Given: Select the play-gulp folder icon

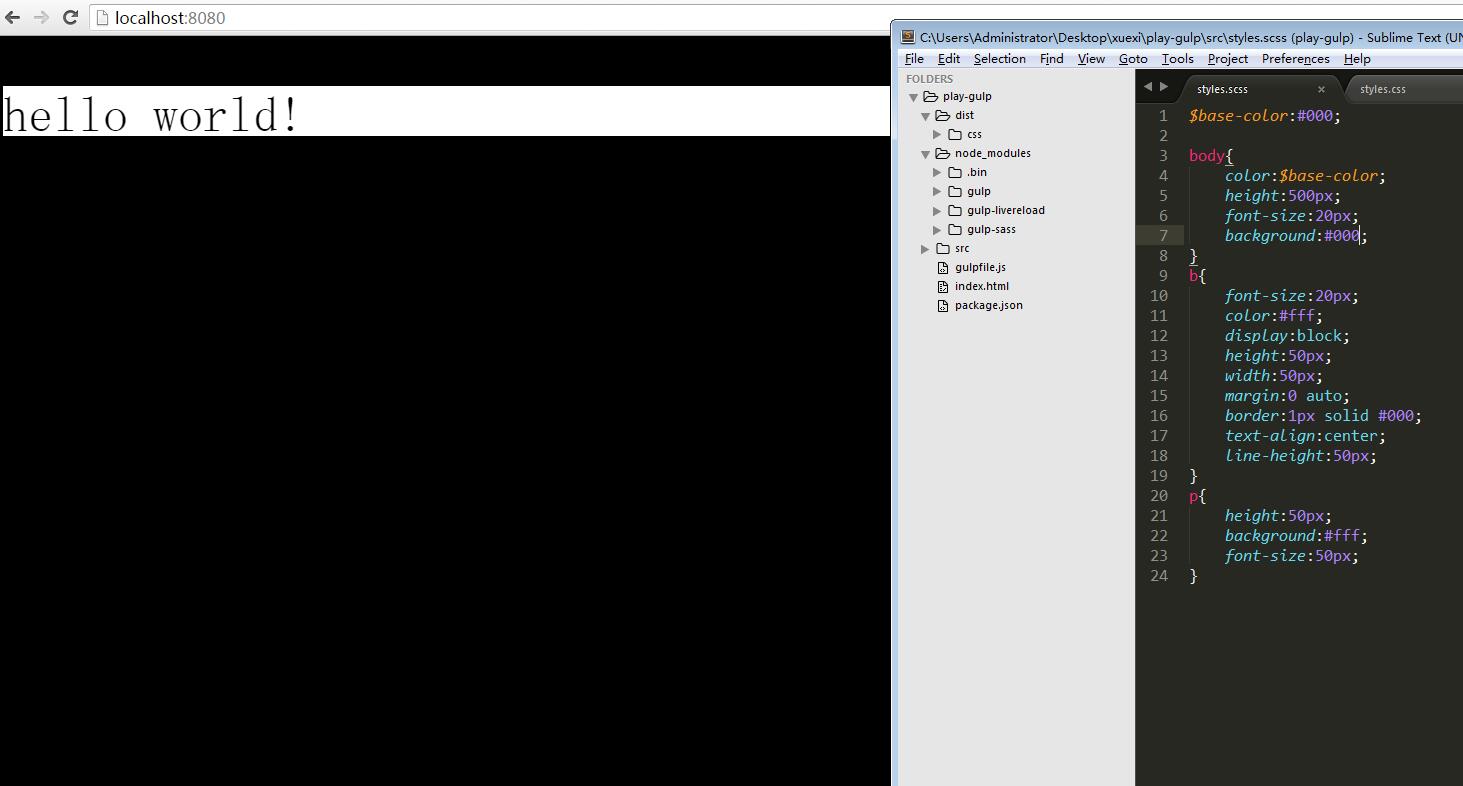Looking at the screenshot, I should 930,97.
